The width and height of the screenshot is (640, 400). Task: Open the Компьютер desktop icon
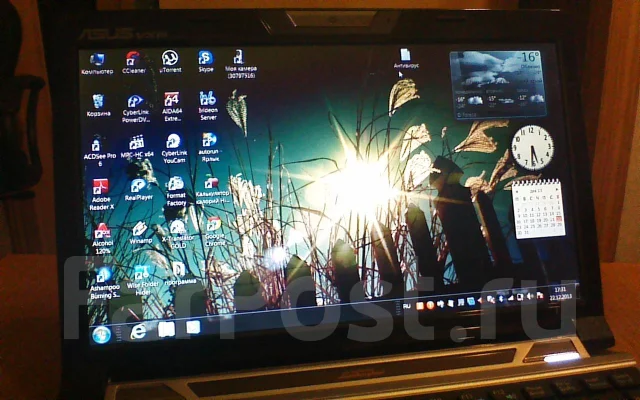pyautogui.click(x=97, y=63)
